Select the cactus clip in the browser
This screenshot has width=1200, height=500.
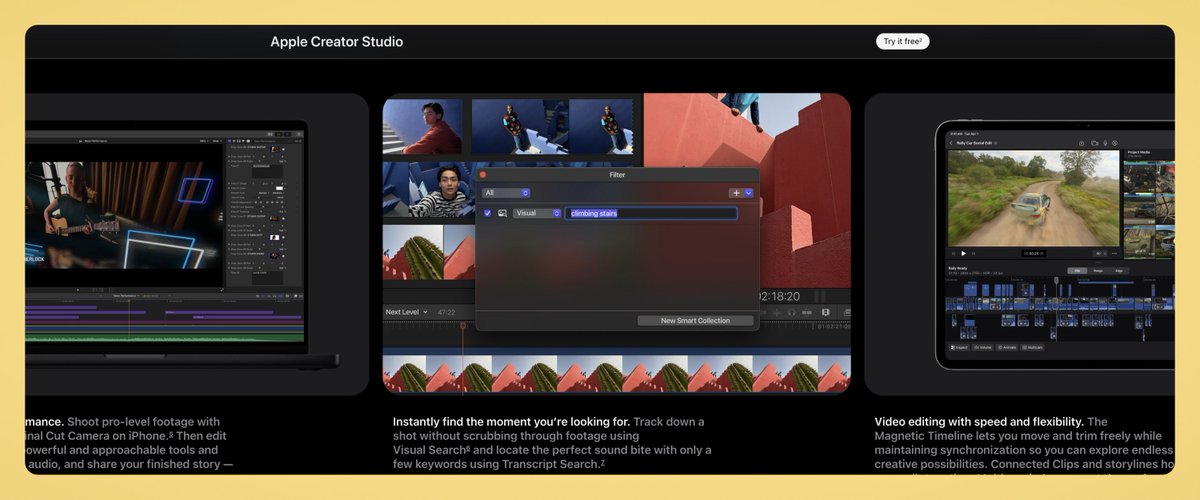[412, 251]
